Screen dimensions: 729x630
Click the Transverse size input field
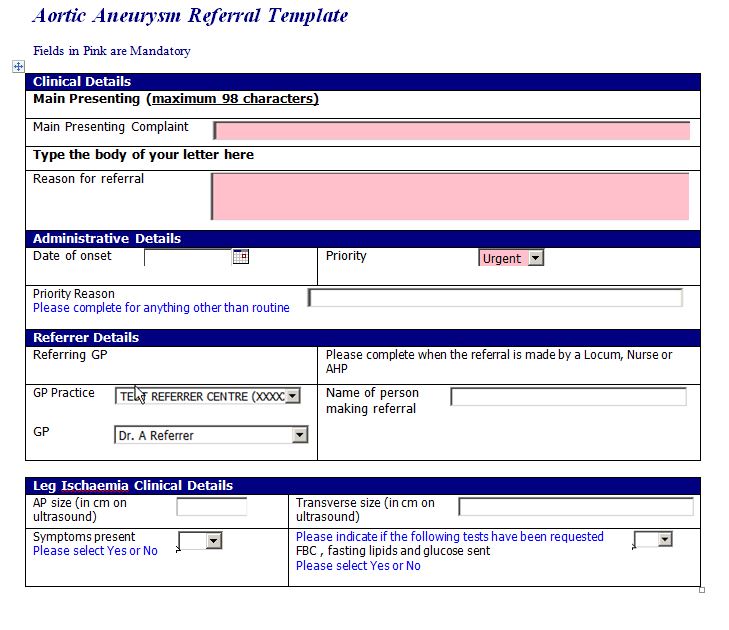(576, 506)
